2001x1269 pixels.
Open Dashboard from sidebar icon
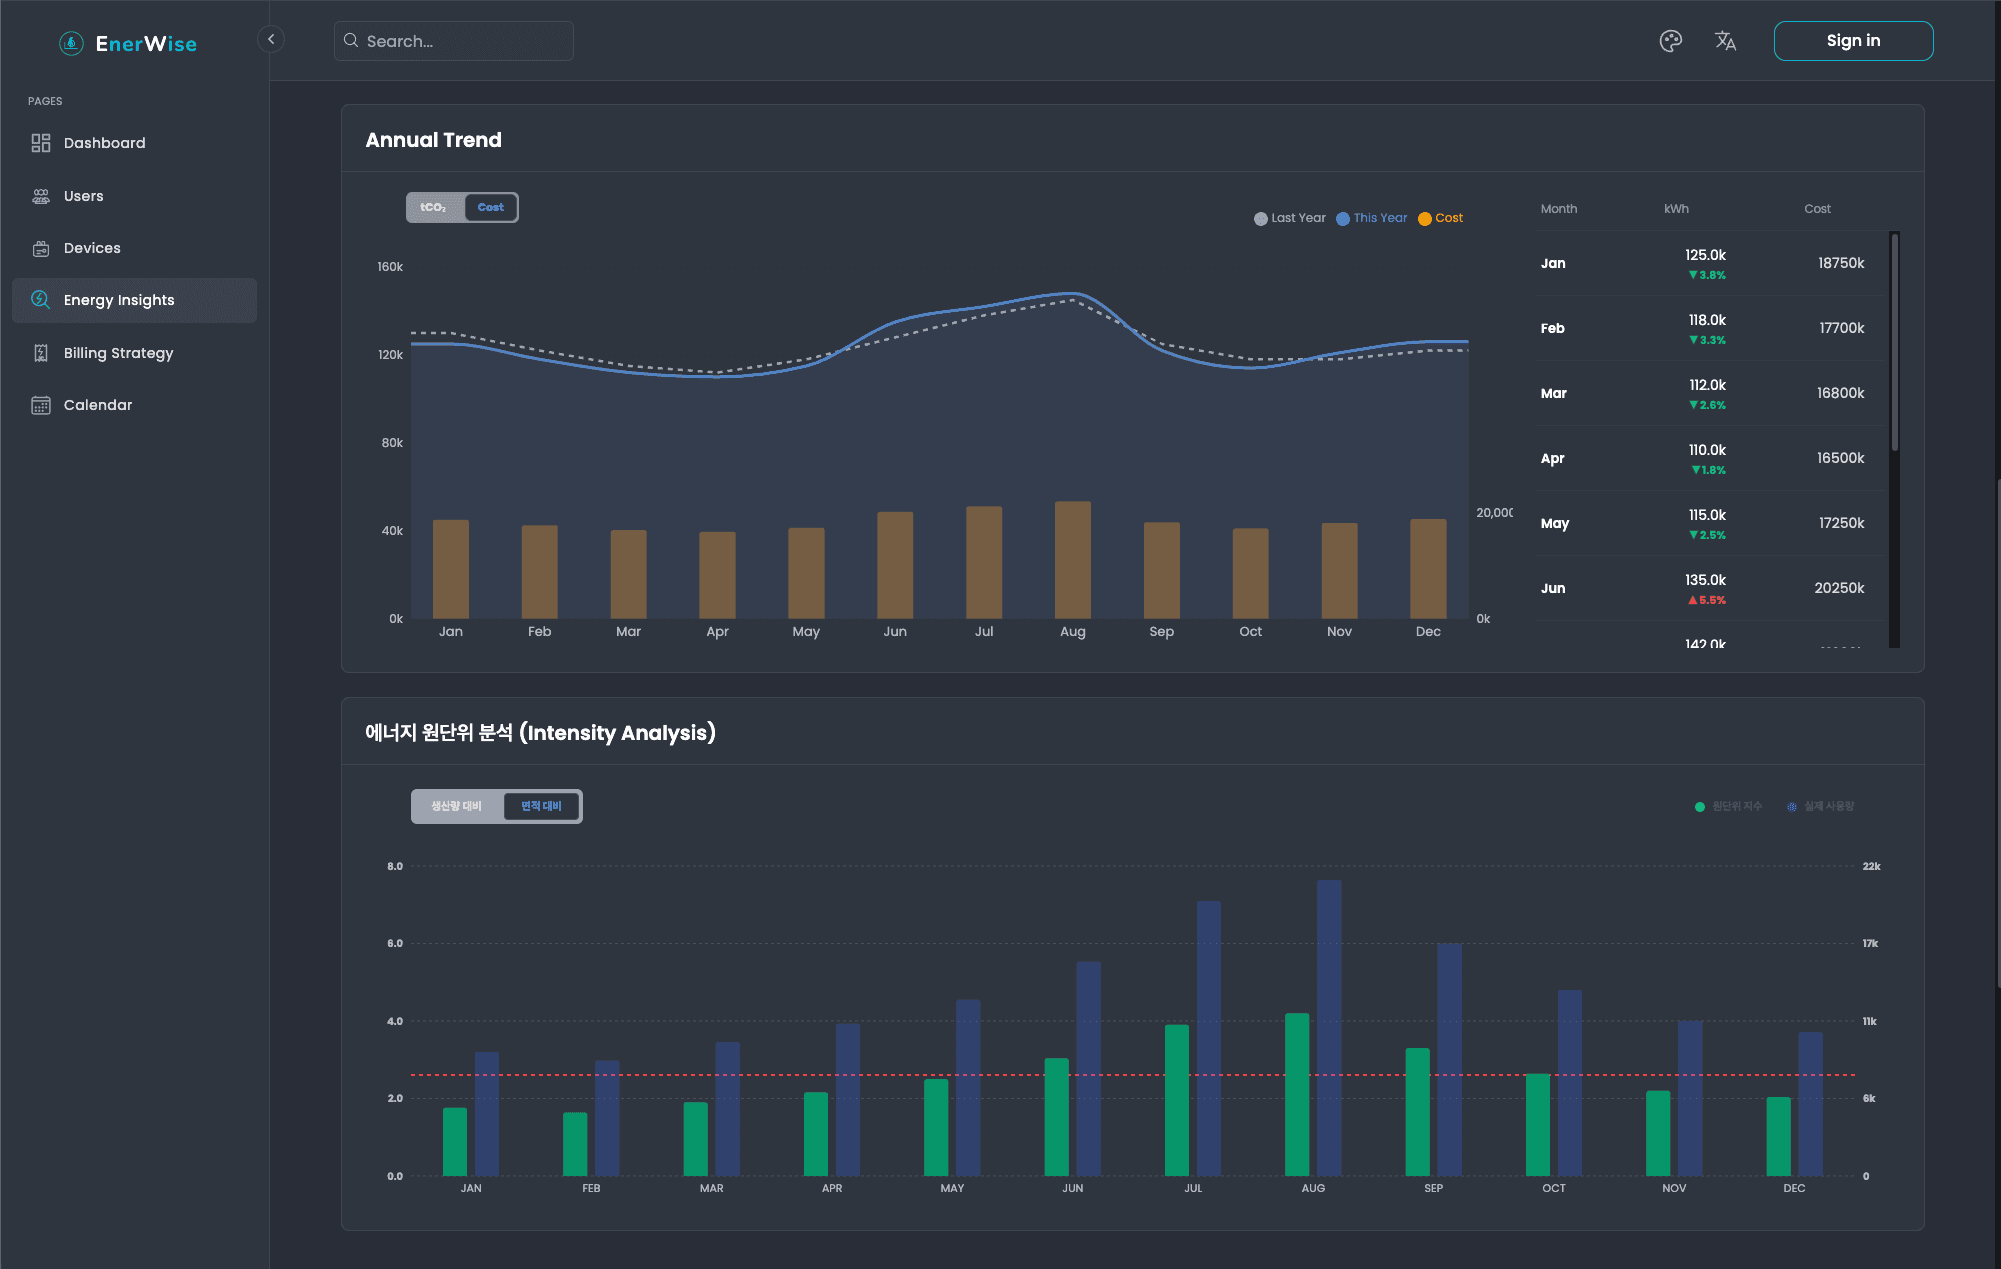[41, 143]
